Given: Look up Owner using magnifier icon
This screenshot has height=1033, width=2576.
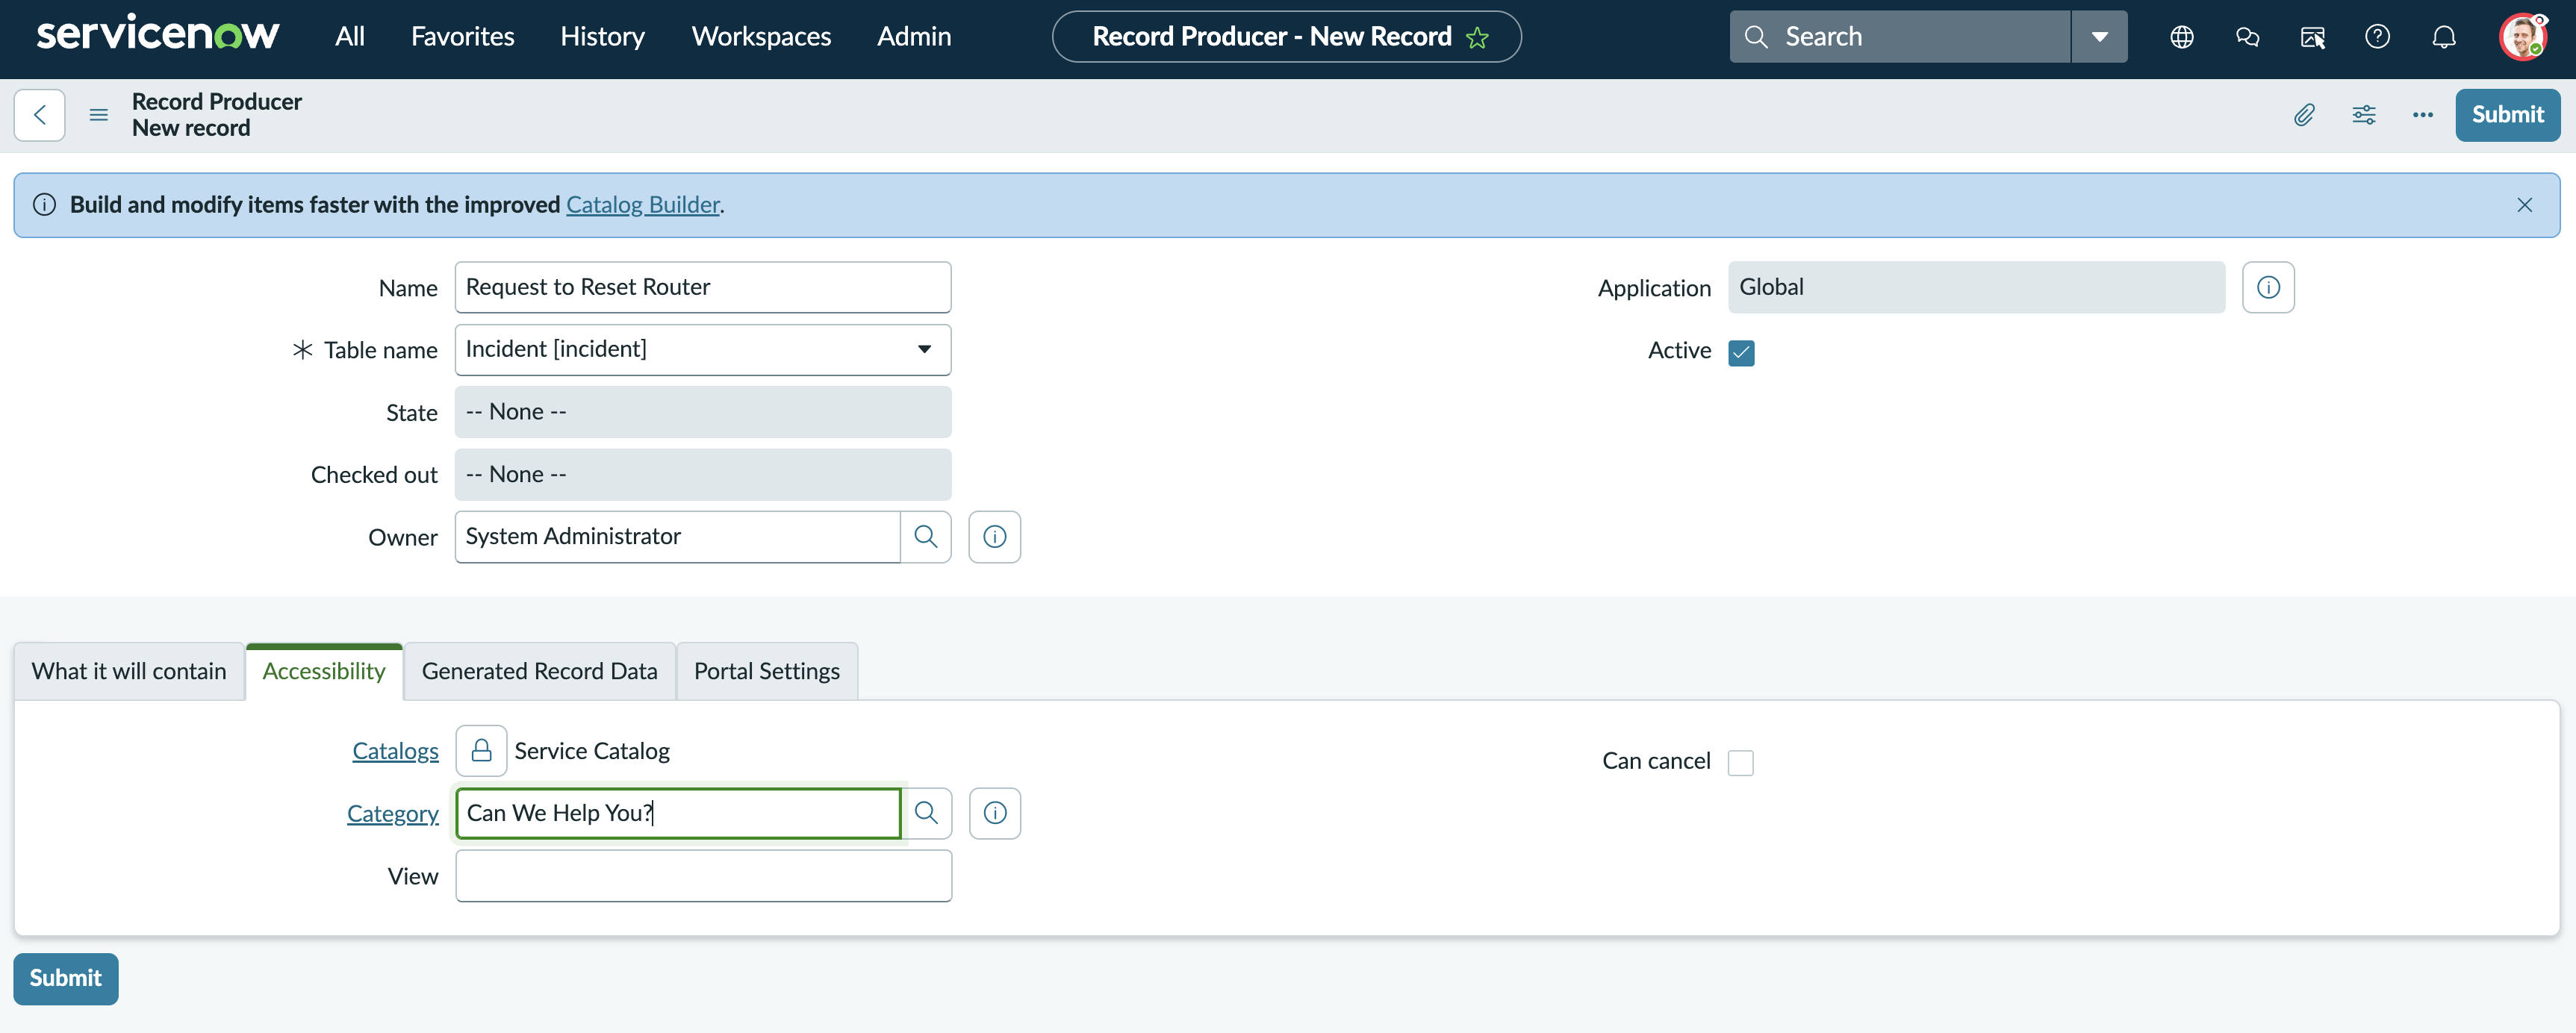Looking at the screenshot, I should [925, 537].
